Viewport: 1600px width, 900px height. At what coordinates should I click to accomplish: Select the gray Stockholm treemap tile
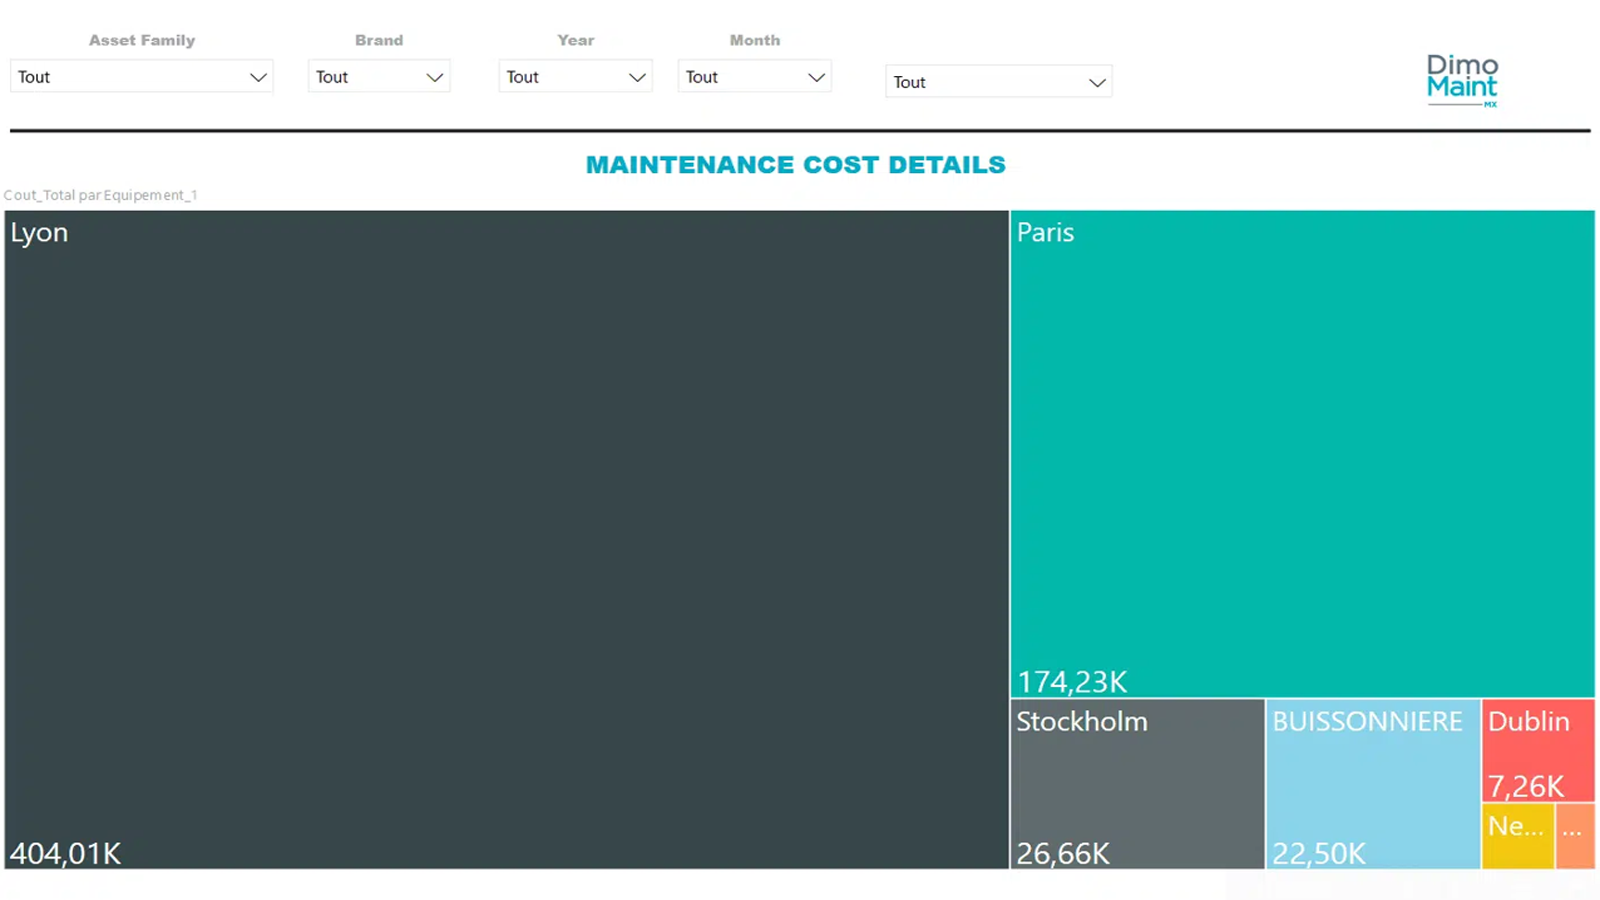point(1136,785)
